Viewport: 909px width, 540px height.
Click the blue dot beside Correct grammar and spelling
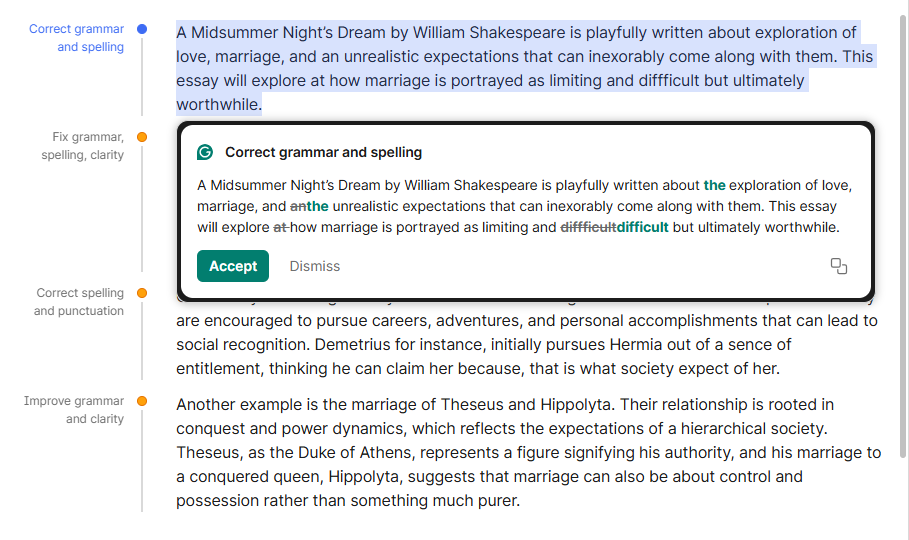tap(142, 30)
